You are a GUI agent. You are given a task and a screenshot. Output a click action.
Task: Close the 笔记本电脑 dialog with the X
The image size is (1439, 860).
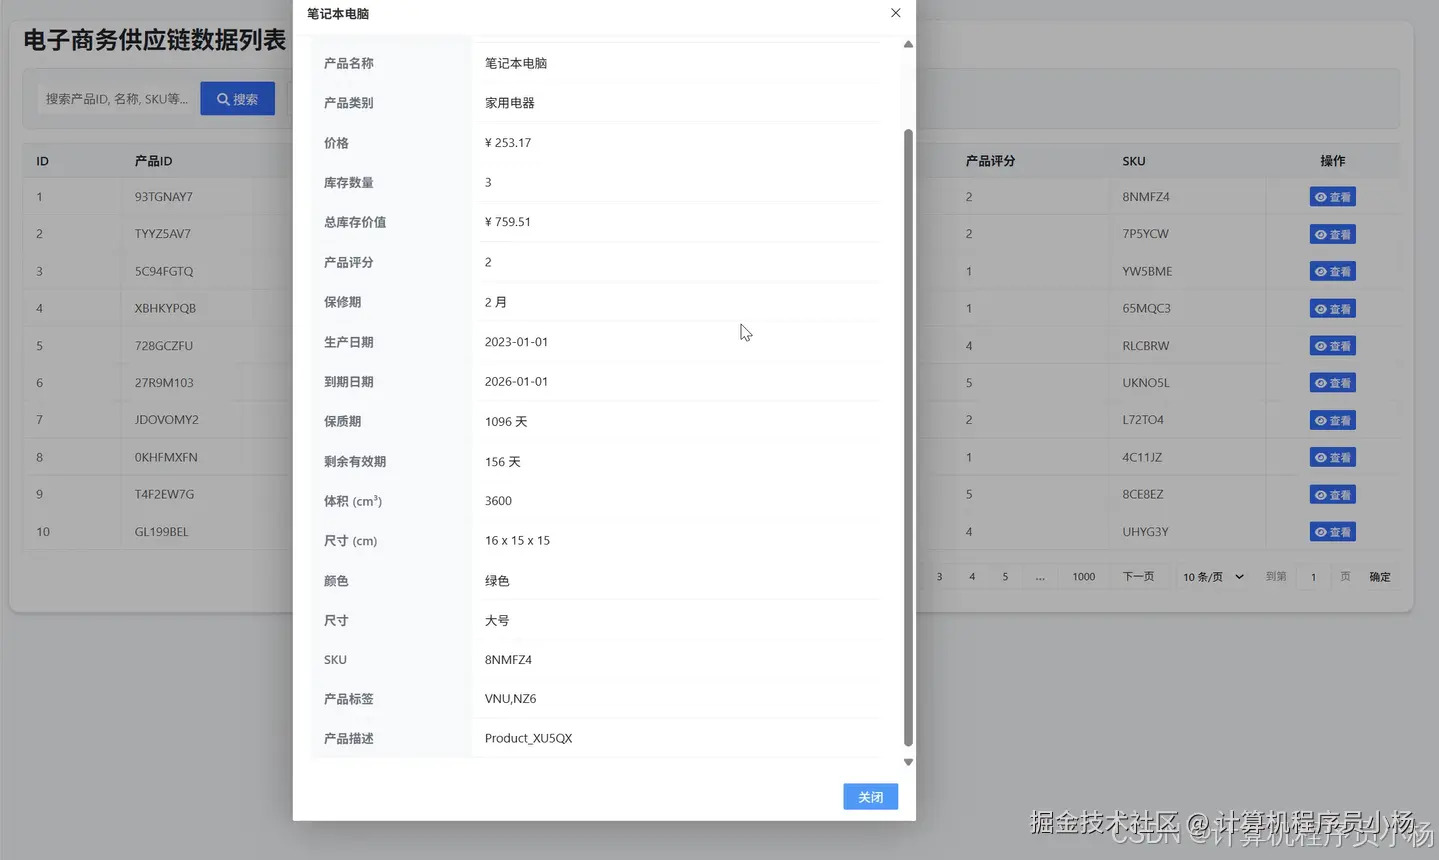point(895,13)
